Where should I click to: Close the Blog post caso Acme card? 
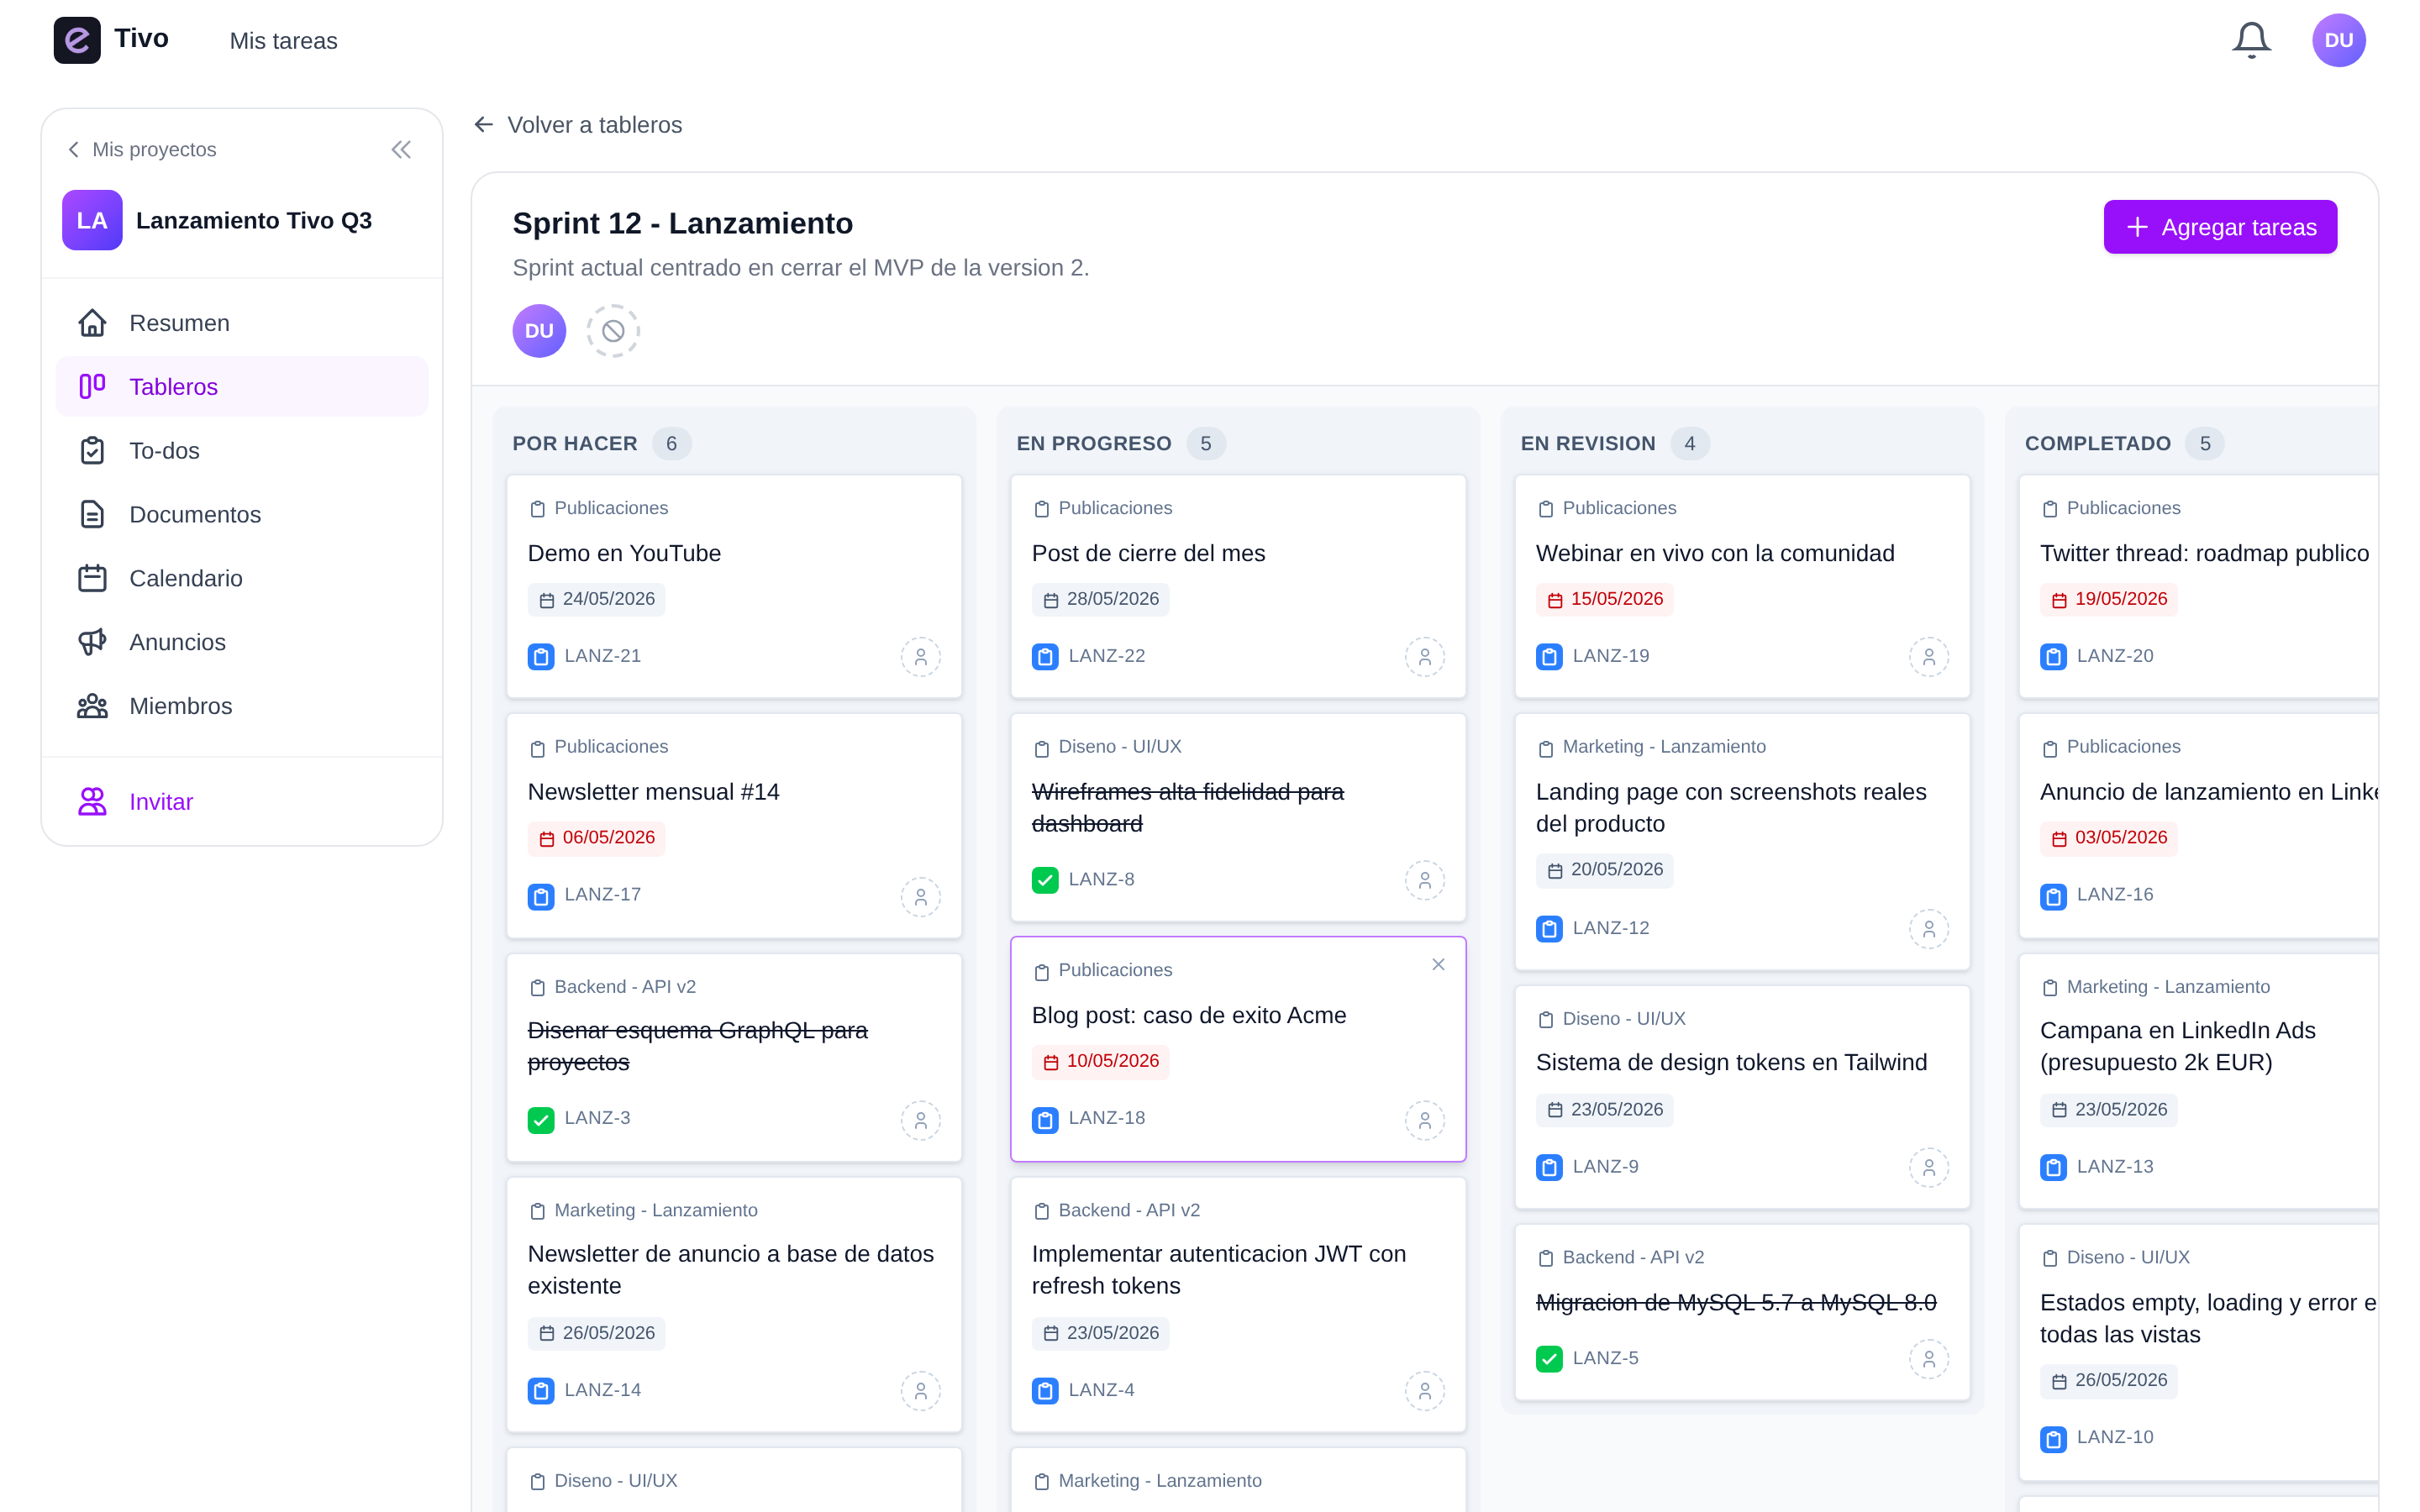(1438, 965)
